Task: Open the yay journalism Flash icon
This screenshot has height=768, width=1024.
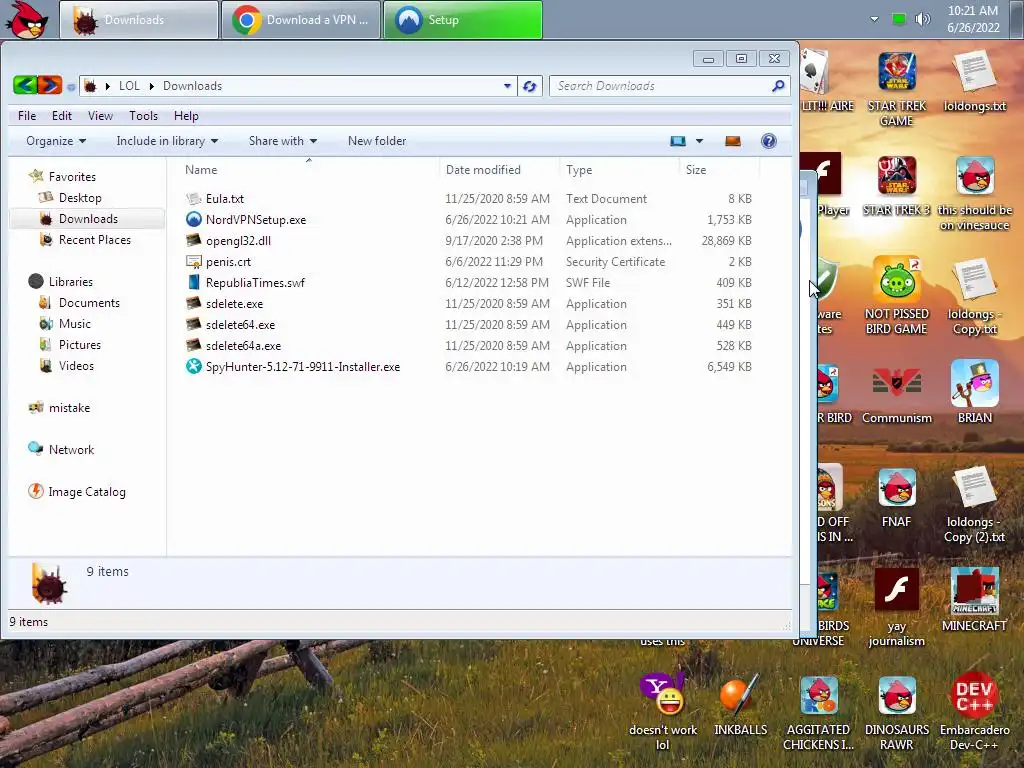Action: (897, 590)
